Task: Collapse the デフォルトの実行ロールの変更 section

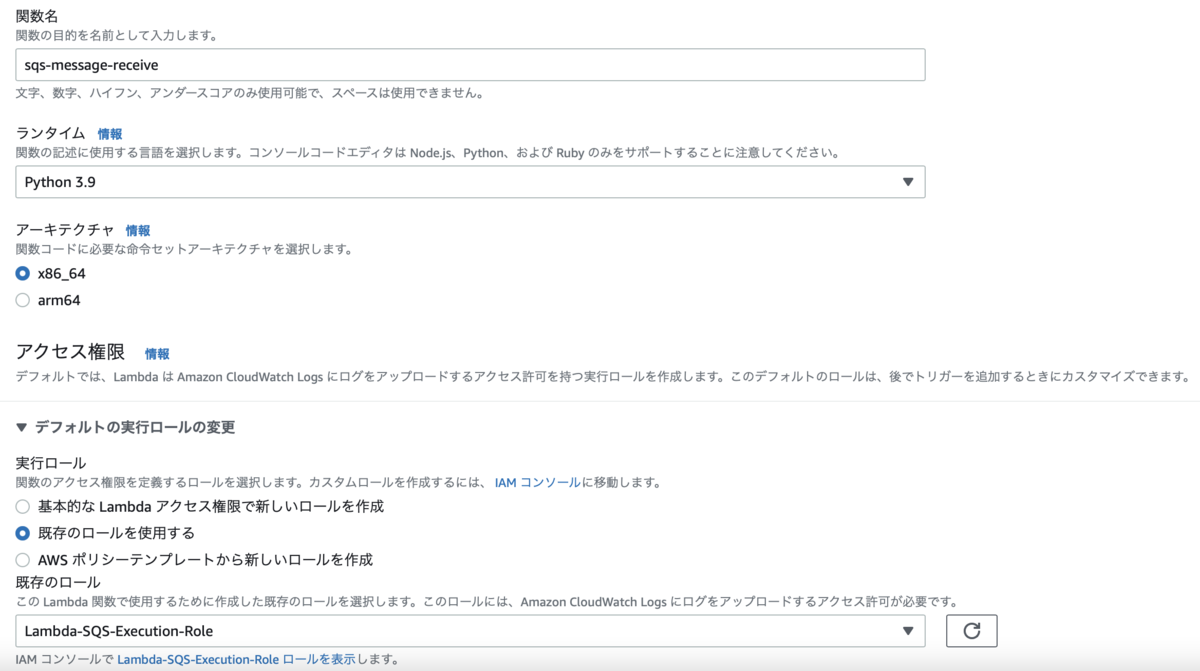Action: coord(125,427)
